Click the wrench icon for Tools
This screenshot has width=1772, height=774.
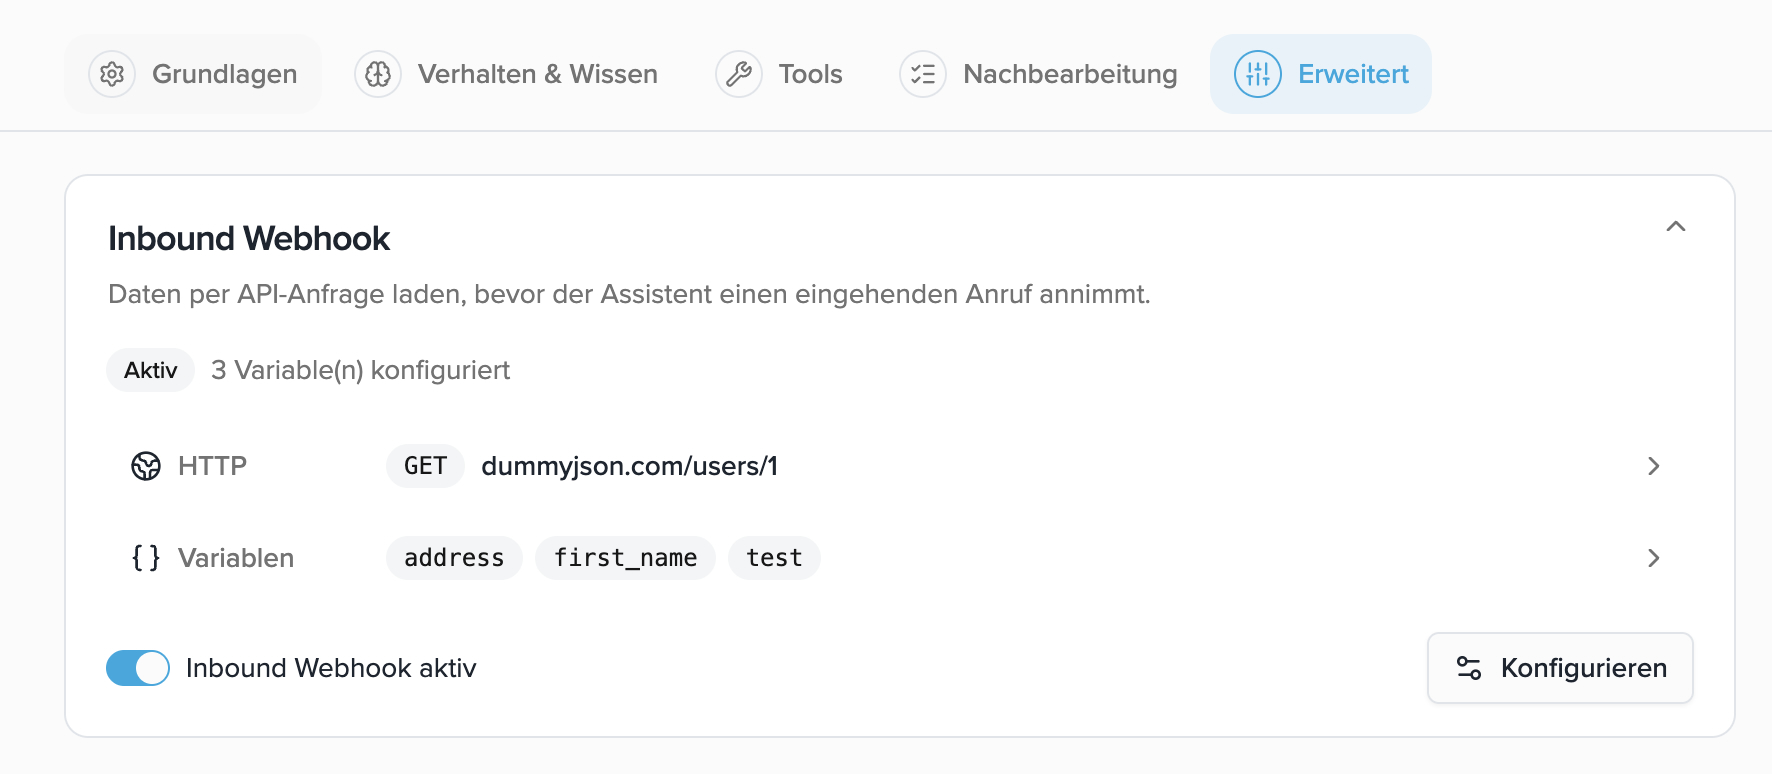tap(739, 74)
